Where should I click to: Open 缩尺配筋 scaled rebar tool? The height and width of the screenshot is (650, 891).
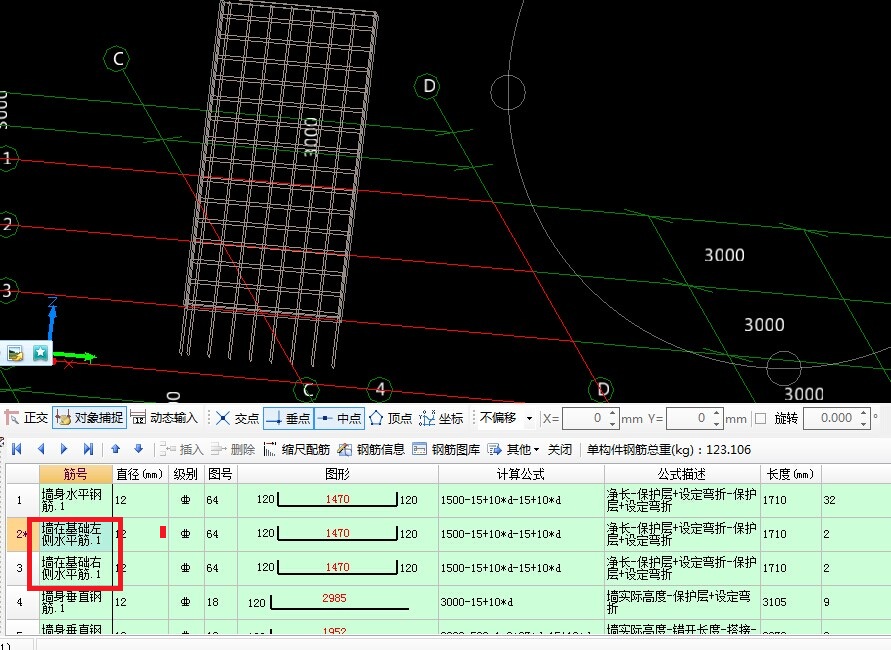point(297,449)
